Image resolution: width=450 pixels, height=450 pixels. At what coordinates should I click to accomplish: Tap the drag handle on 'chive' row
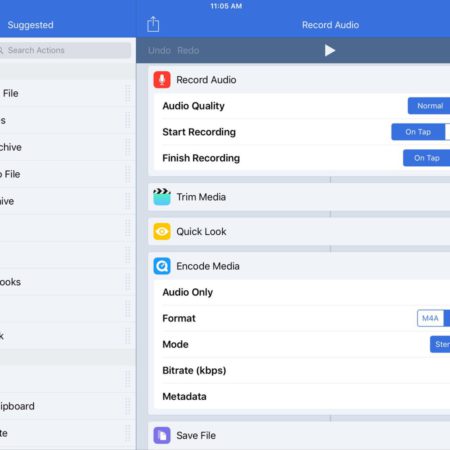(x=128, y=147)
